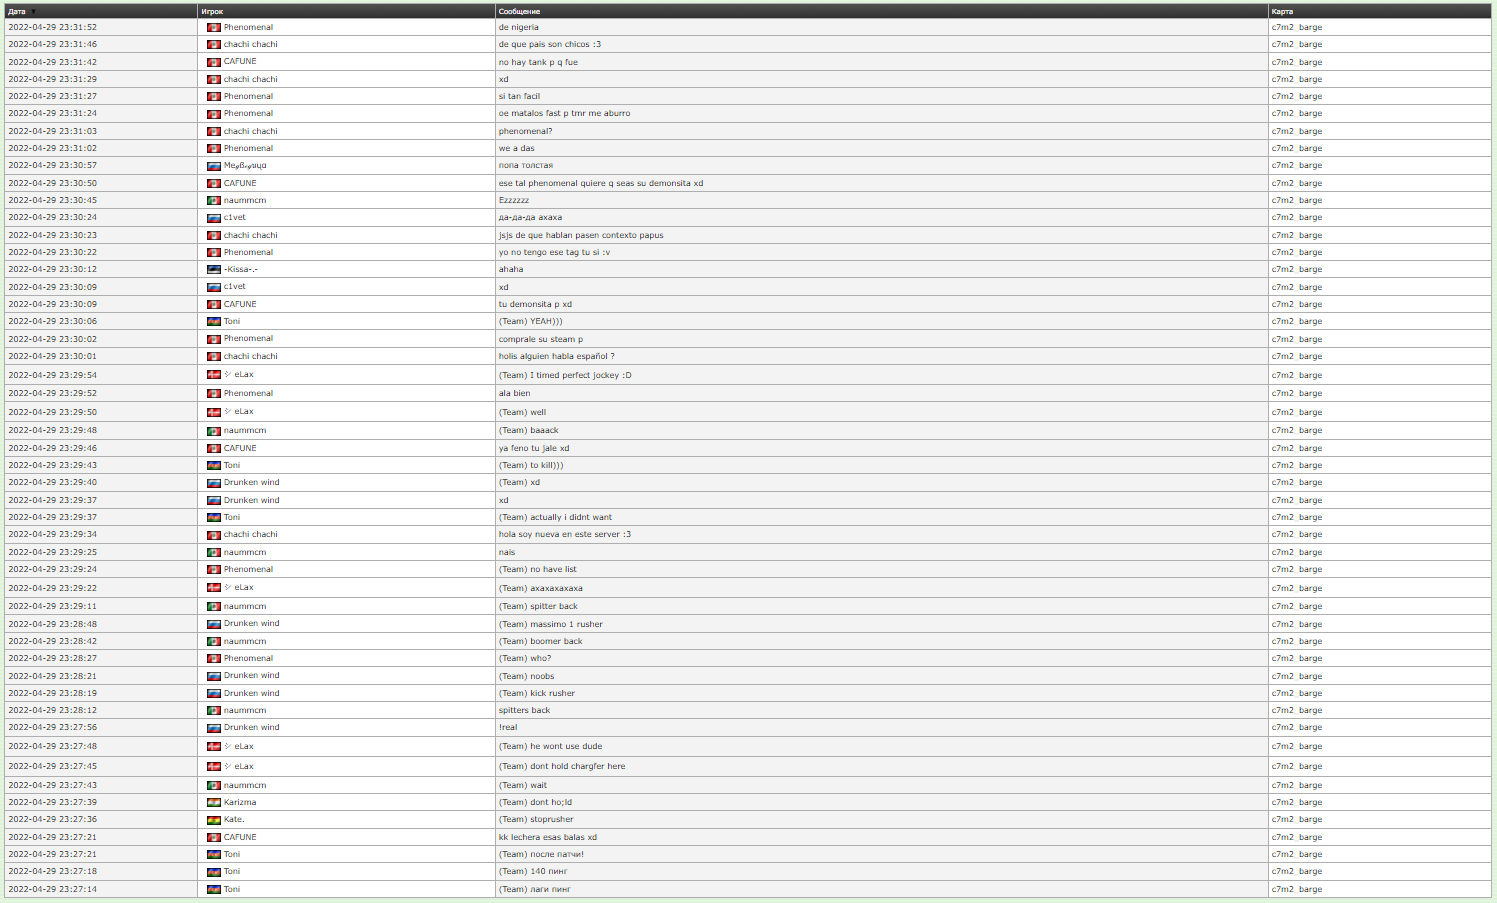
Task: Open player Karizma's name link
Action: [x=240, y=802]
